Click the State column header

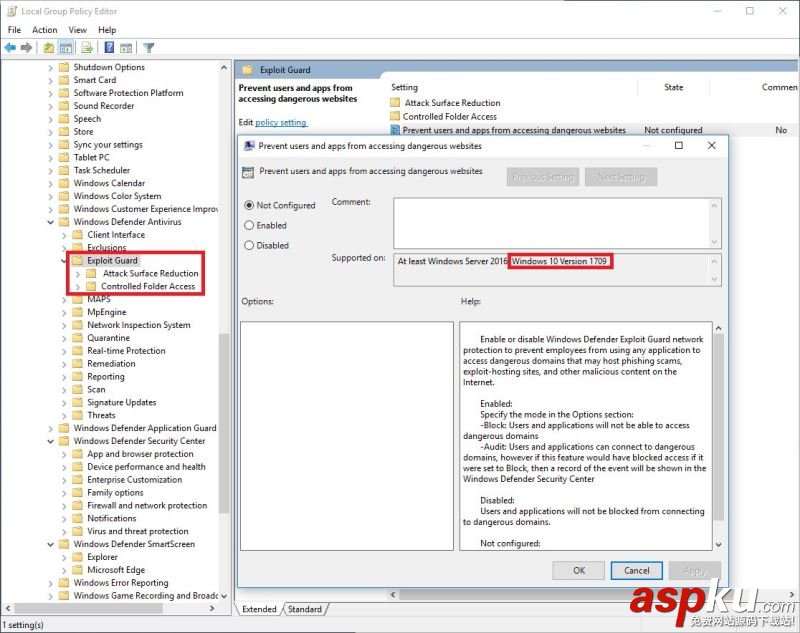tap(673, 87)
